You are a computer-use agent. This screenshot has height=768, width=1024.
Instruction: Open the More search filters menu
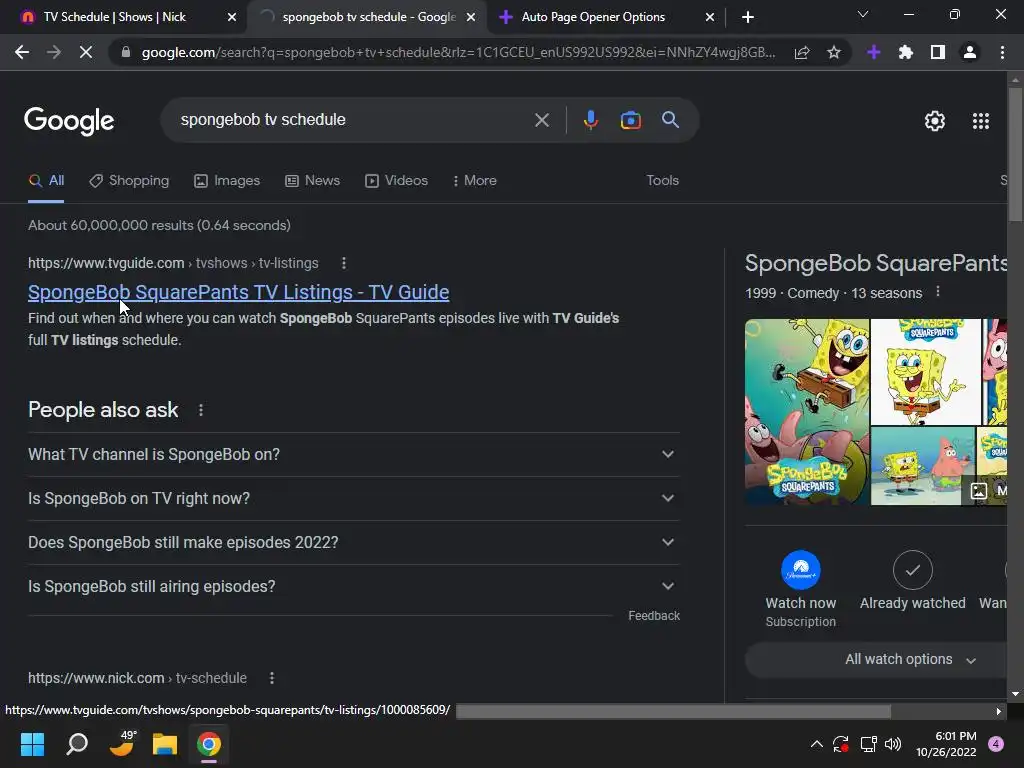coord(475,181)
